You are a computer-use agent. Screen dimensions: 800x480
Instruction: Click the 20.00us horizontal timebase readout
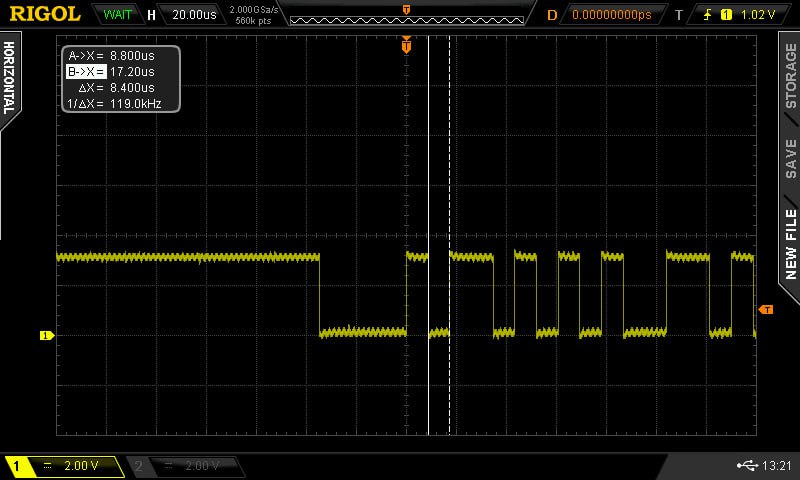[x=193, y=15]
